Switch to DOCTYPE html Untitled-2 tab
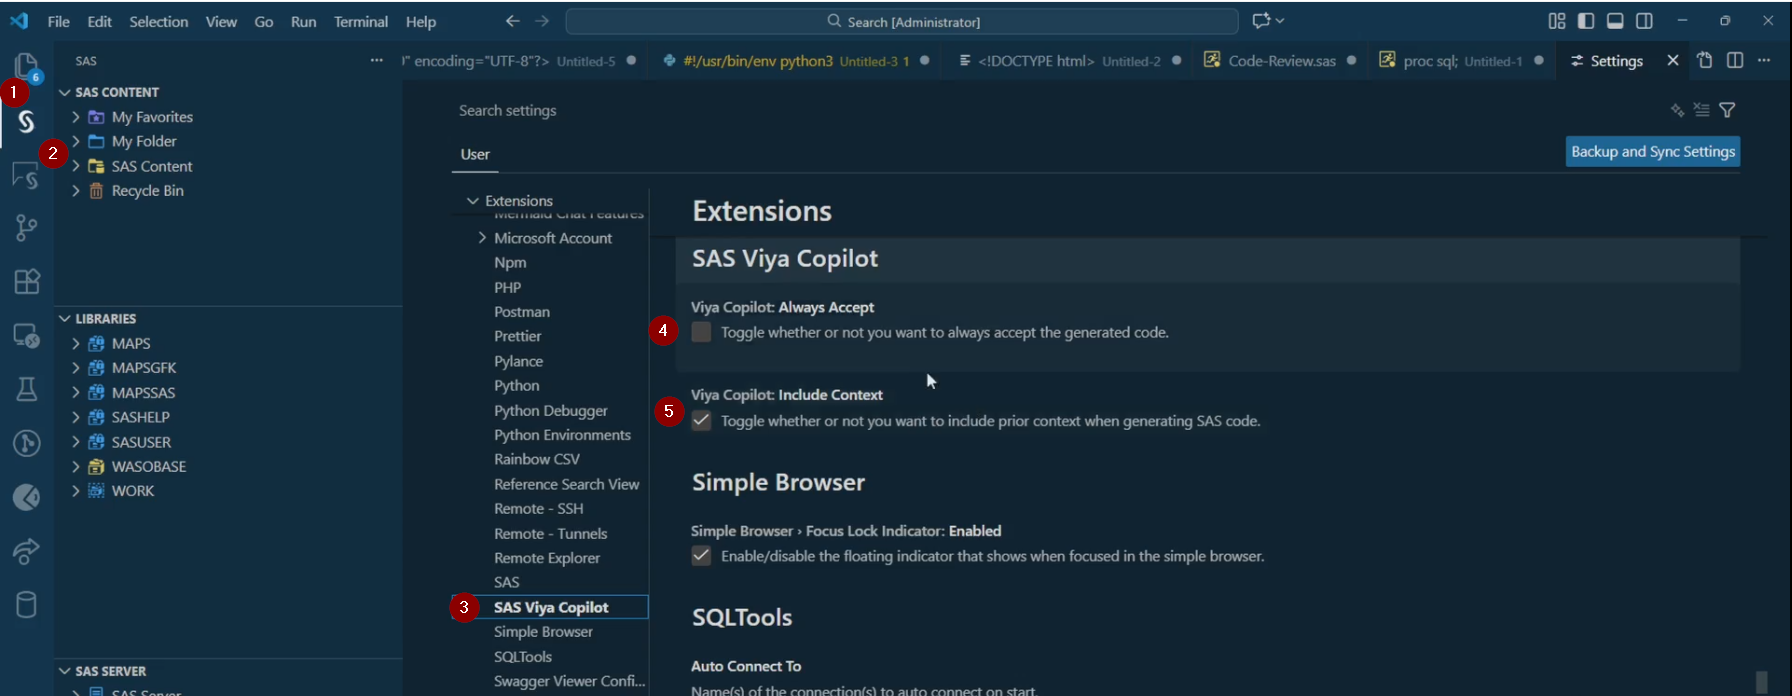The width and height of the screenshot is (1792, 696). [1069, 61]
